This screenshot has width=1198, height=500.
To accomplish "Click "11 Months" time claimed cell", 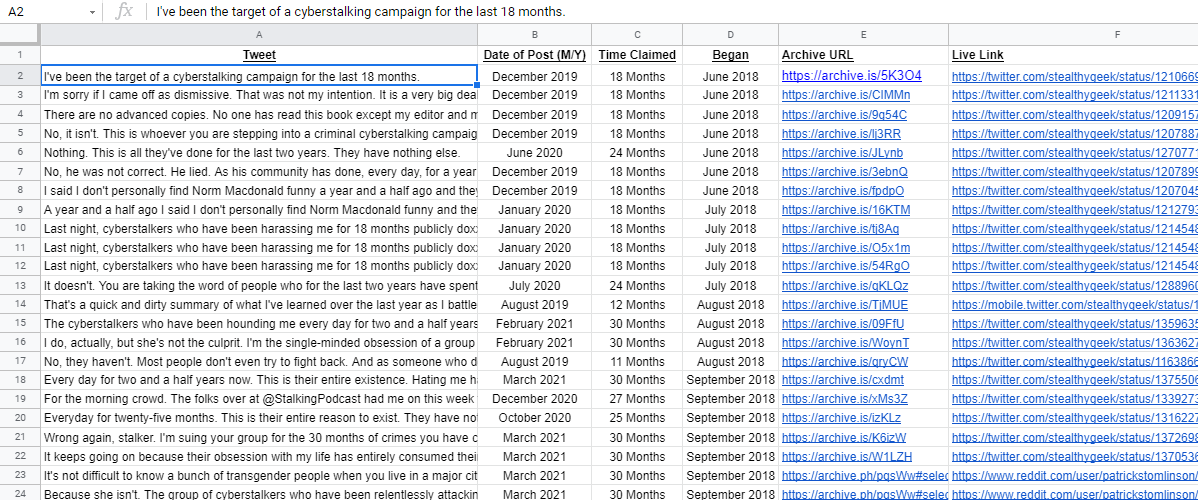I will (637, 362).
